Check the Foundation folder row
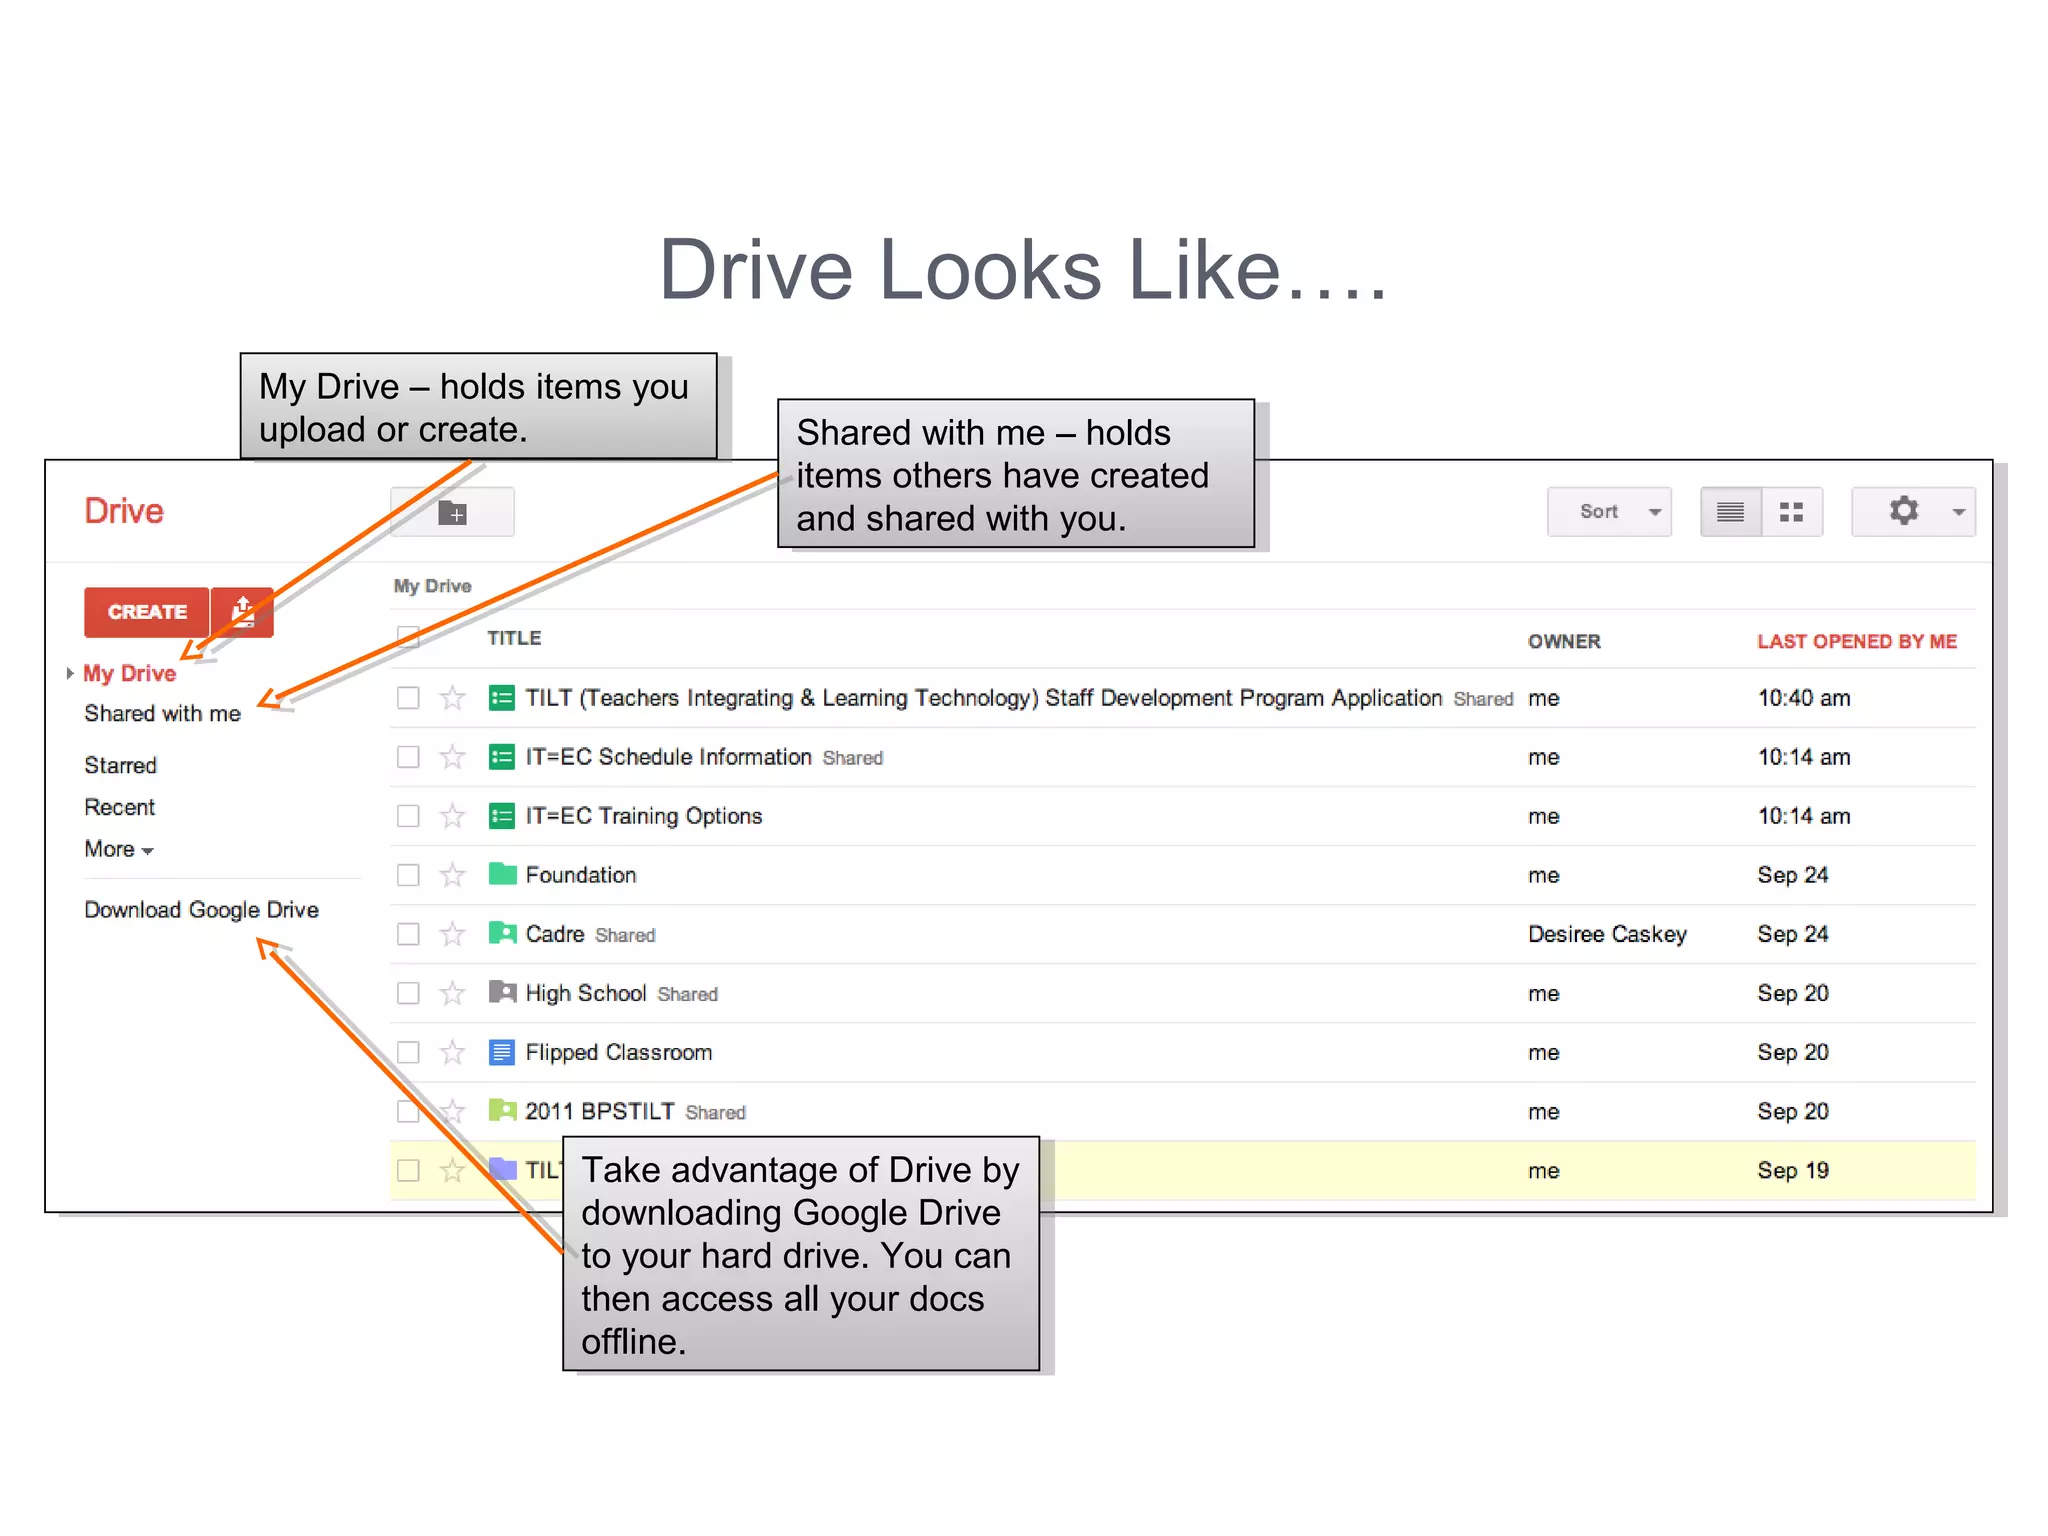This screenshot has width=2048, height=1536. [408, 874]
